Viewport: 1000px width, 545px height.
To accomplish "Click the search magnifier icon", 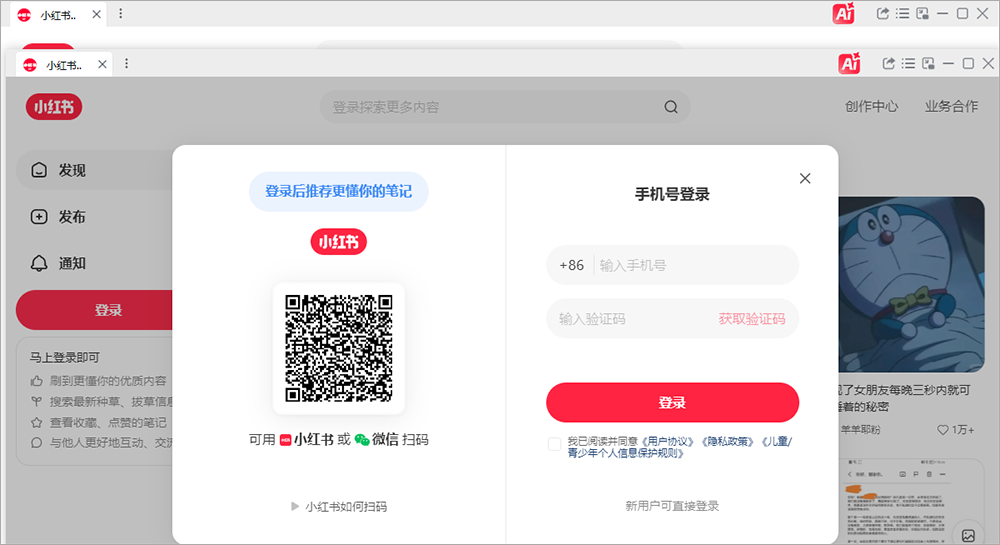I will point(671,107).
